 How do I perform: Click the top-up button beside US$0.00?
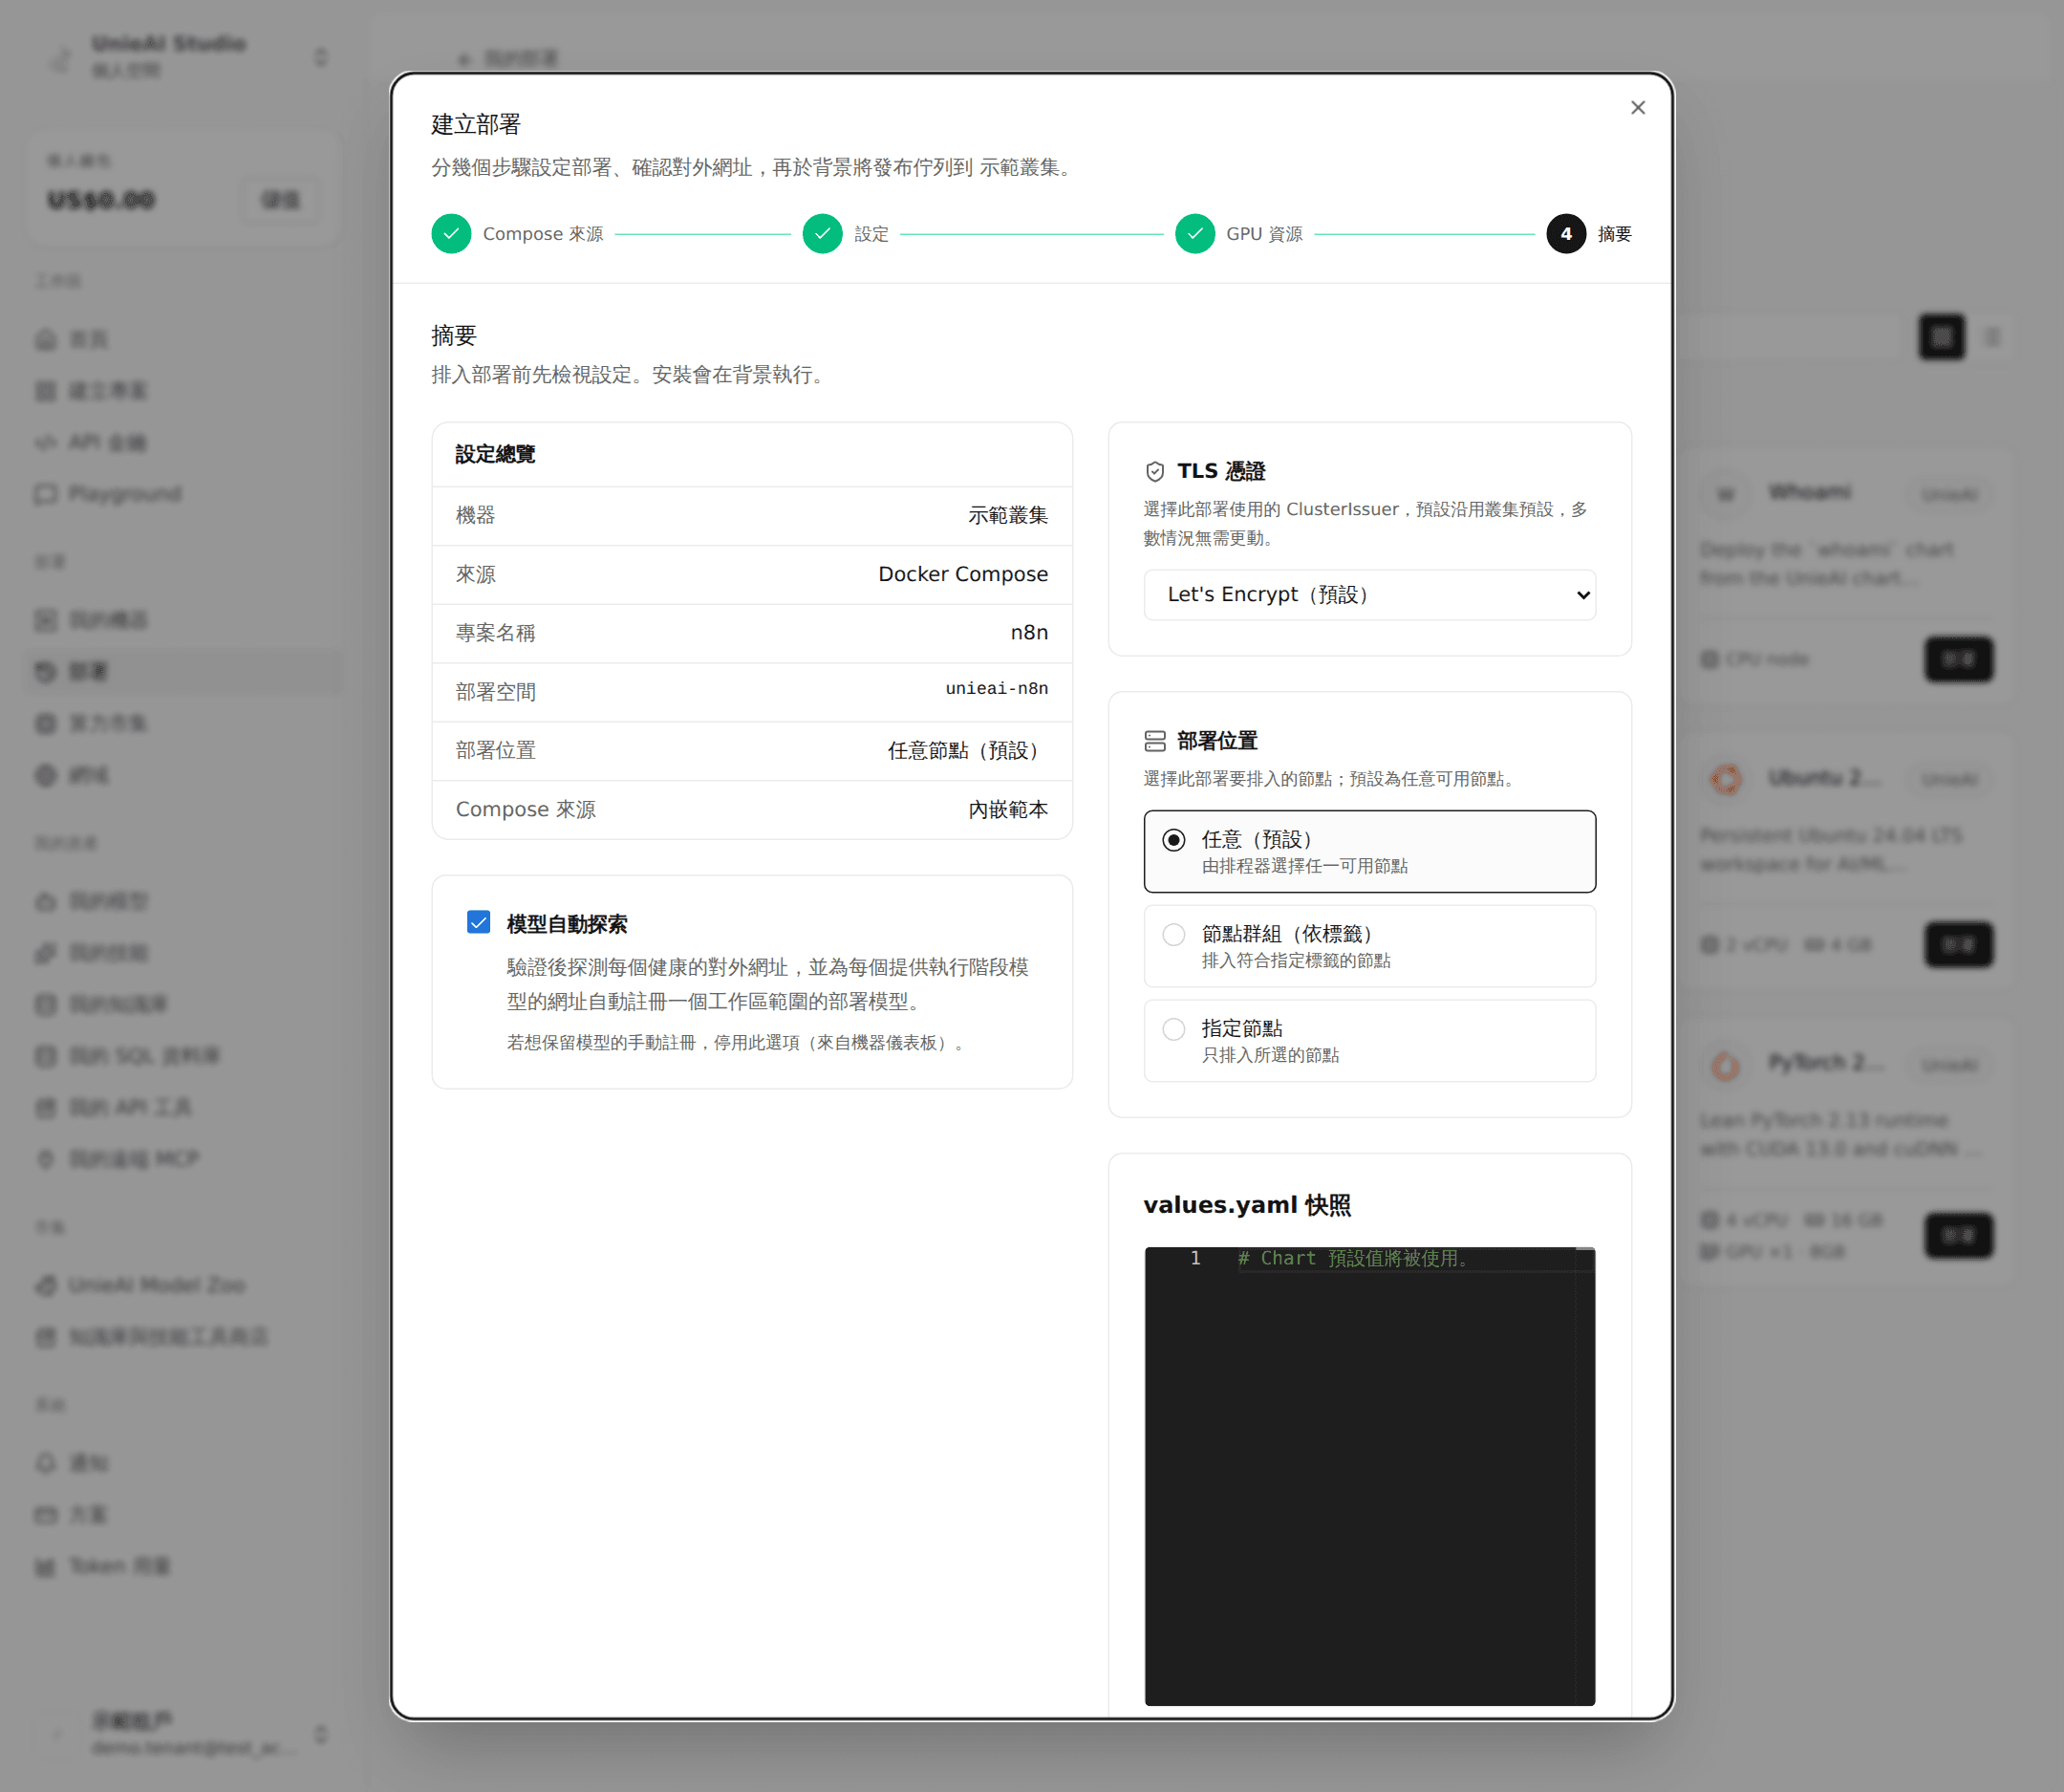(x=281, y=200)
